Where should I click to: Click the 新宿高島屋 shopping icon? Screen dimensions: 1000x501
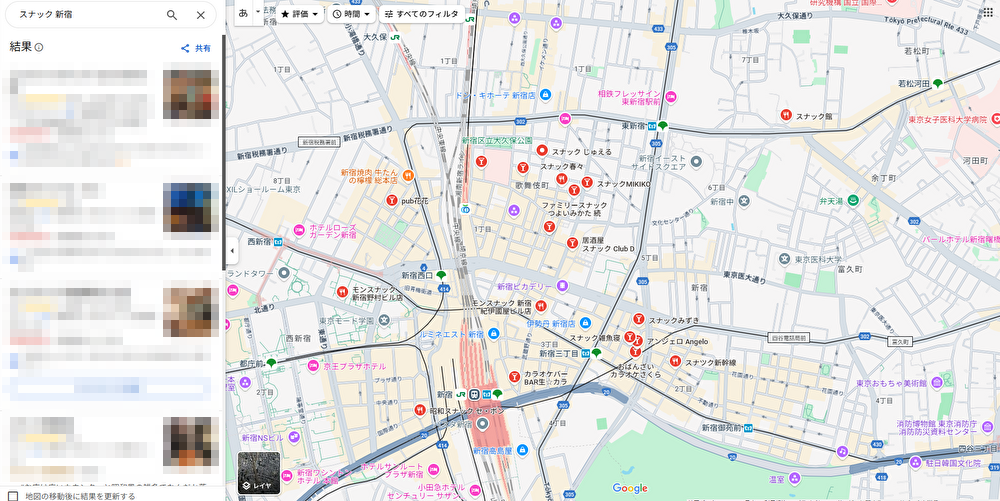(x=522, y=450)
